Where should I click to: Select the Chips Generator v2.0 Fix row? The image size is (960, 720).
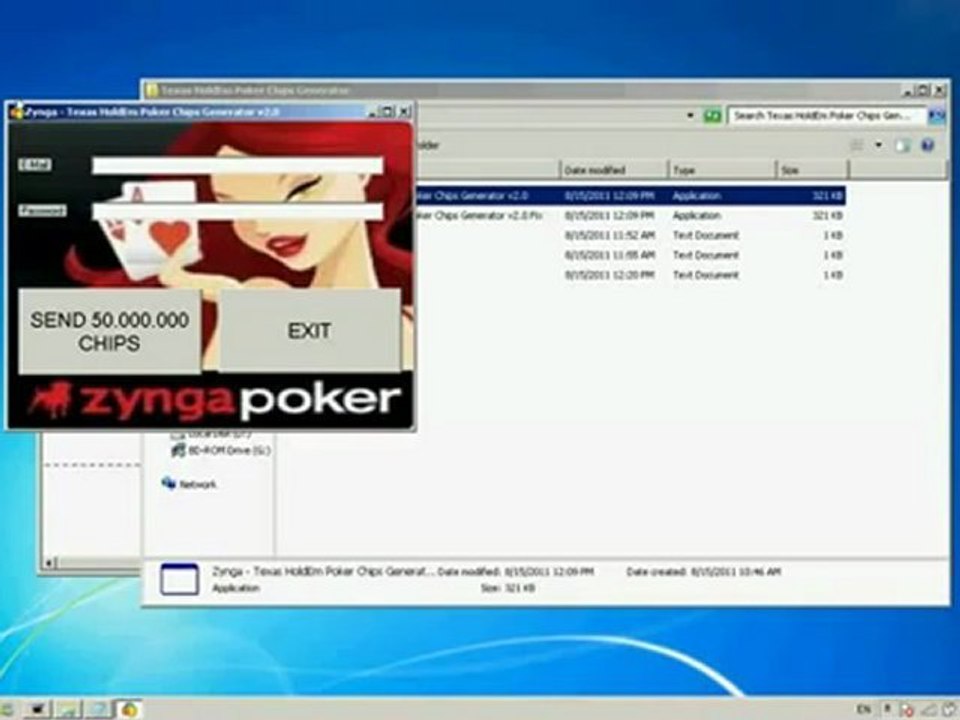click(x=631, y=216)
